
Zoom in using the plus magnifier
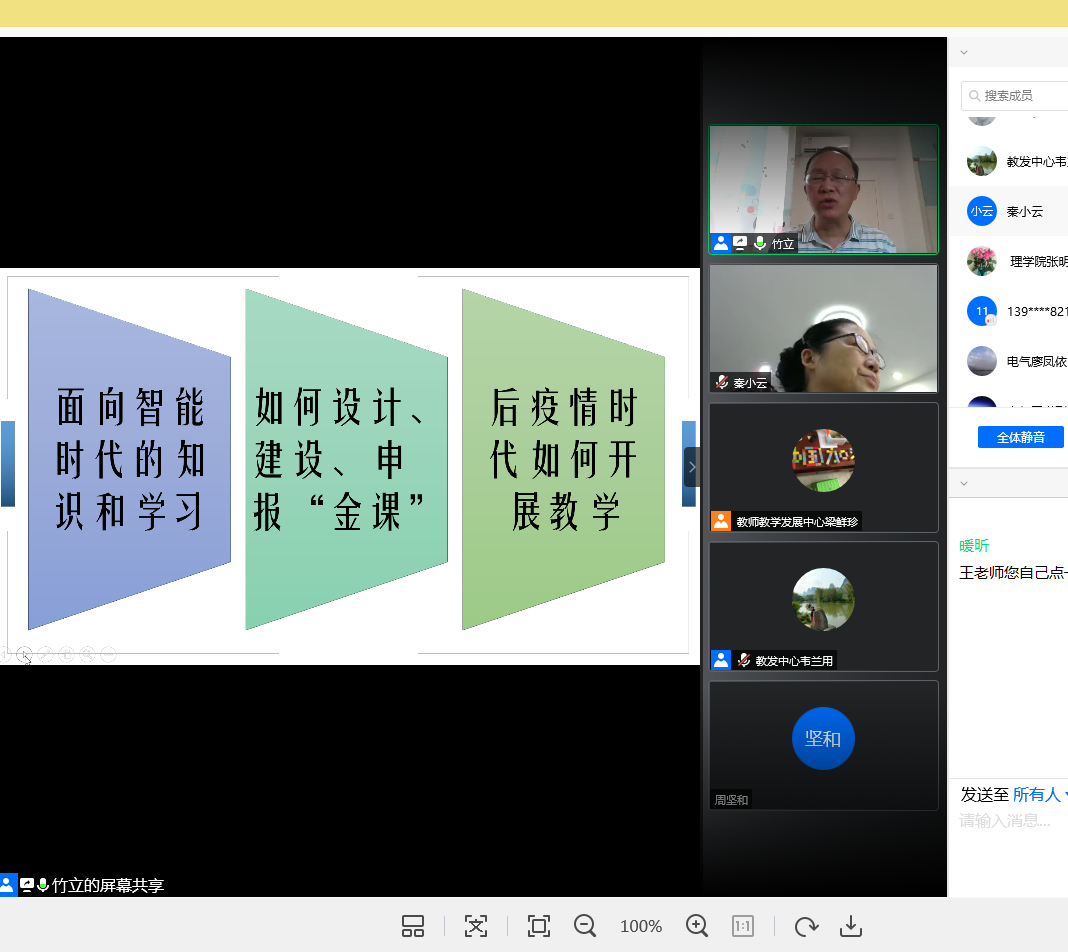tap(697, 926)
